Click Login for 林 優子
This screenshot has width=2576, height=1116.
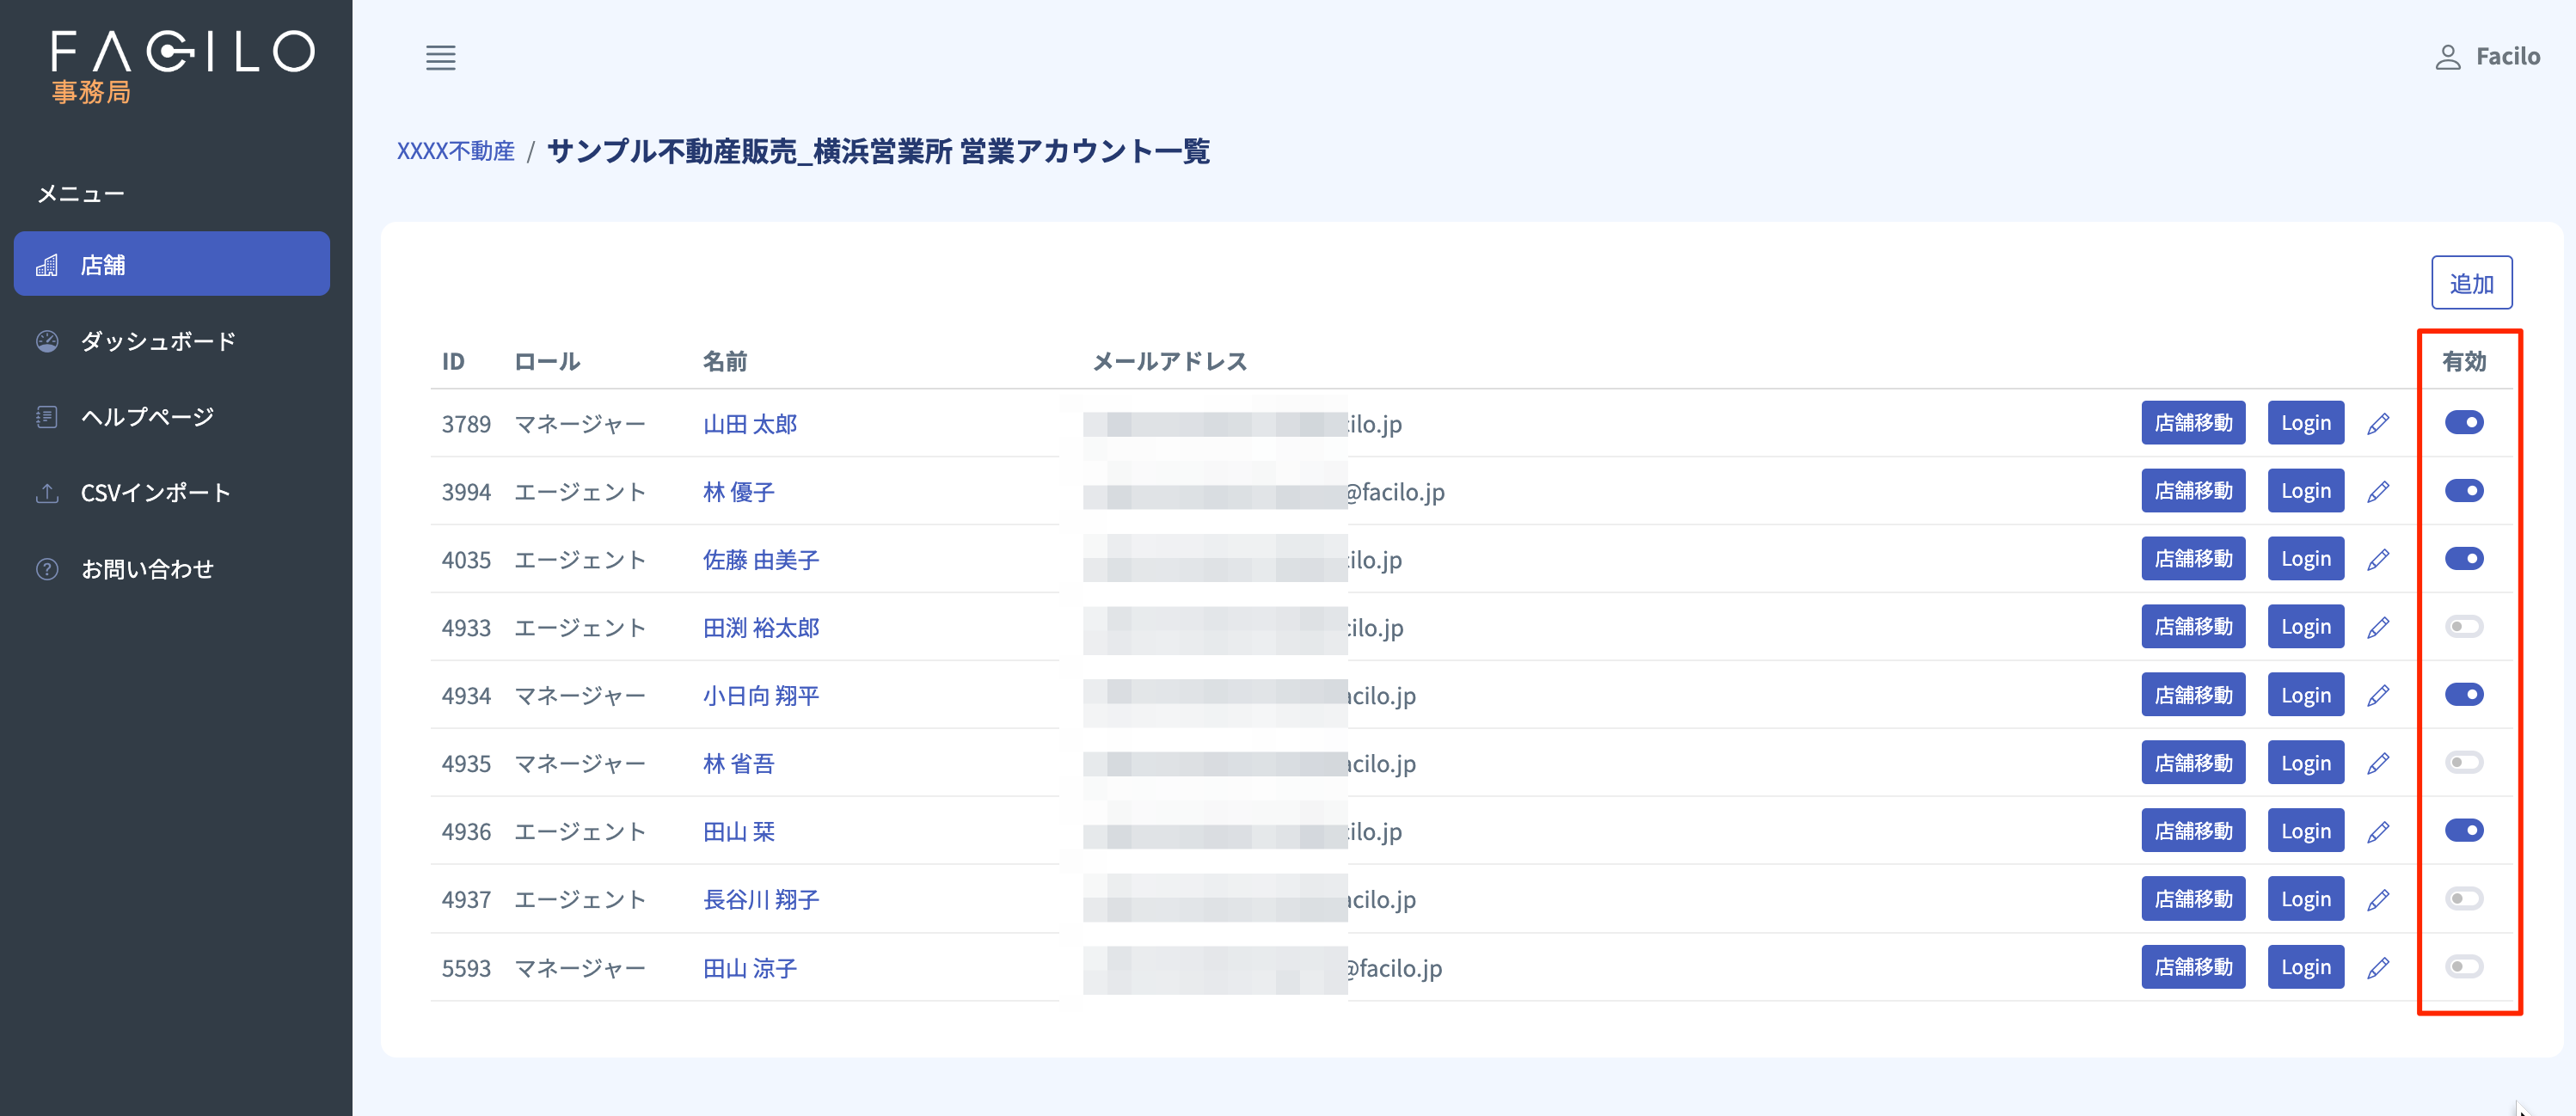click(x=2305, y=491)
